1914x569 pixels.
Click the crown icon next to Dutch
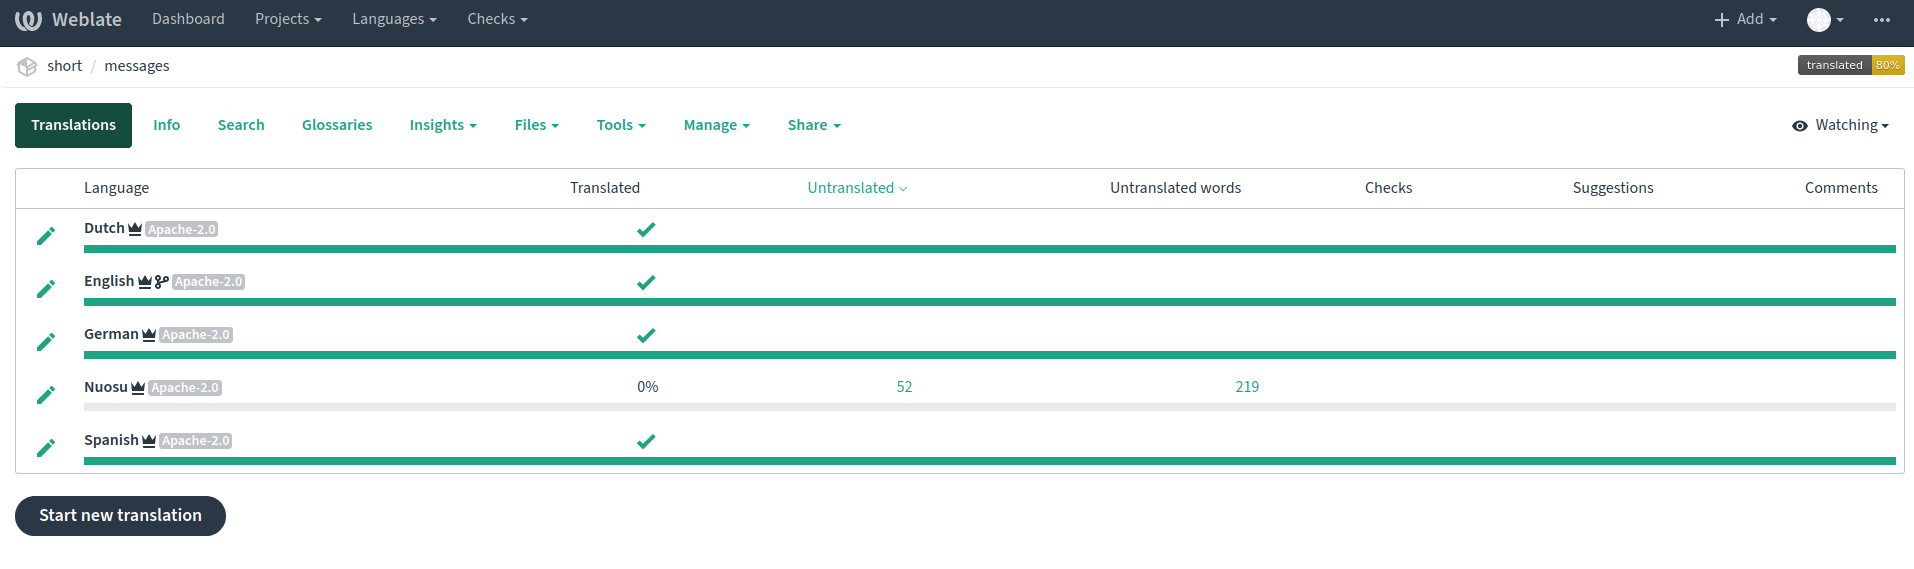(135, 229)
